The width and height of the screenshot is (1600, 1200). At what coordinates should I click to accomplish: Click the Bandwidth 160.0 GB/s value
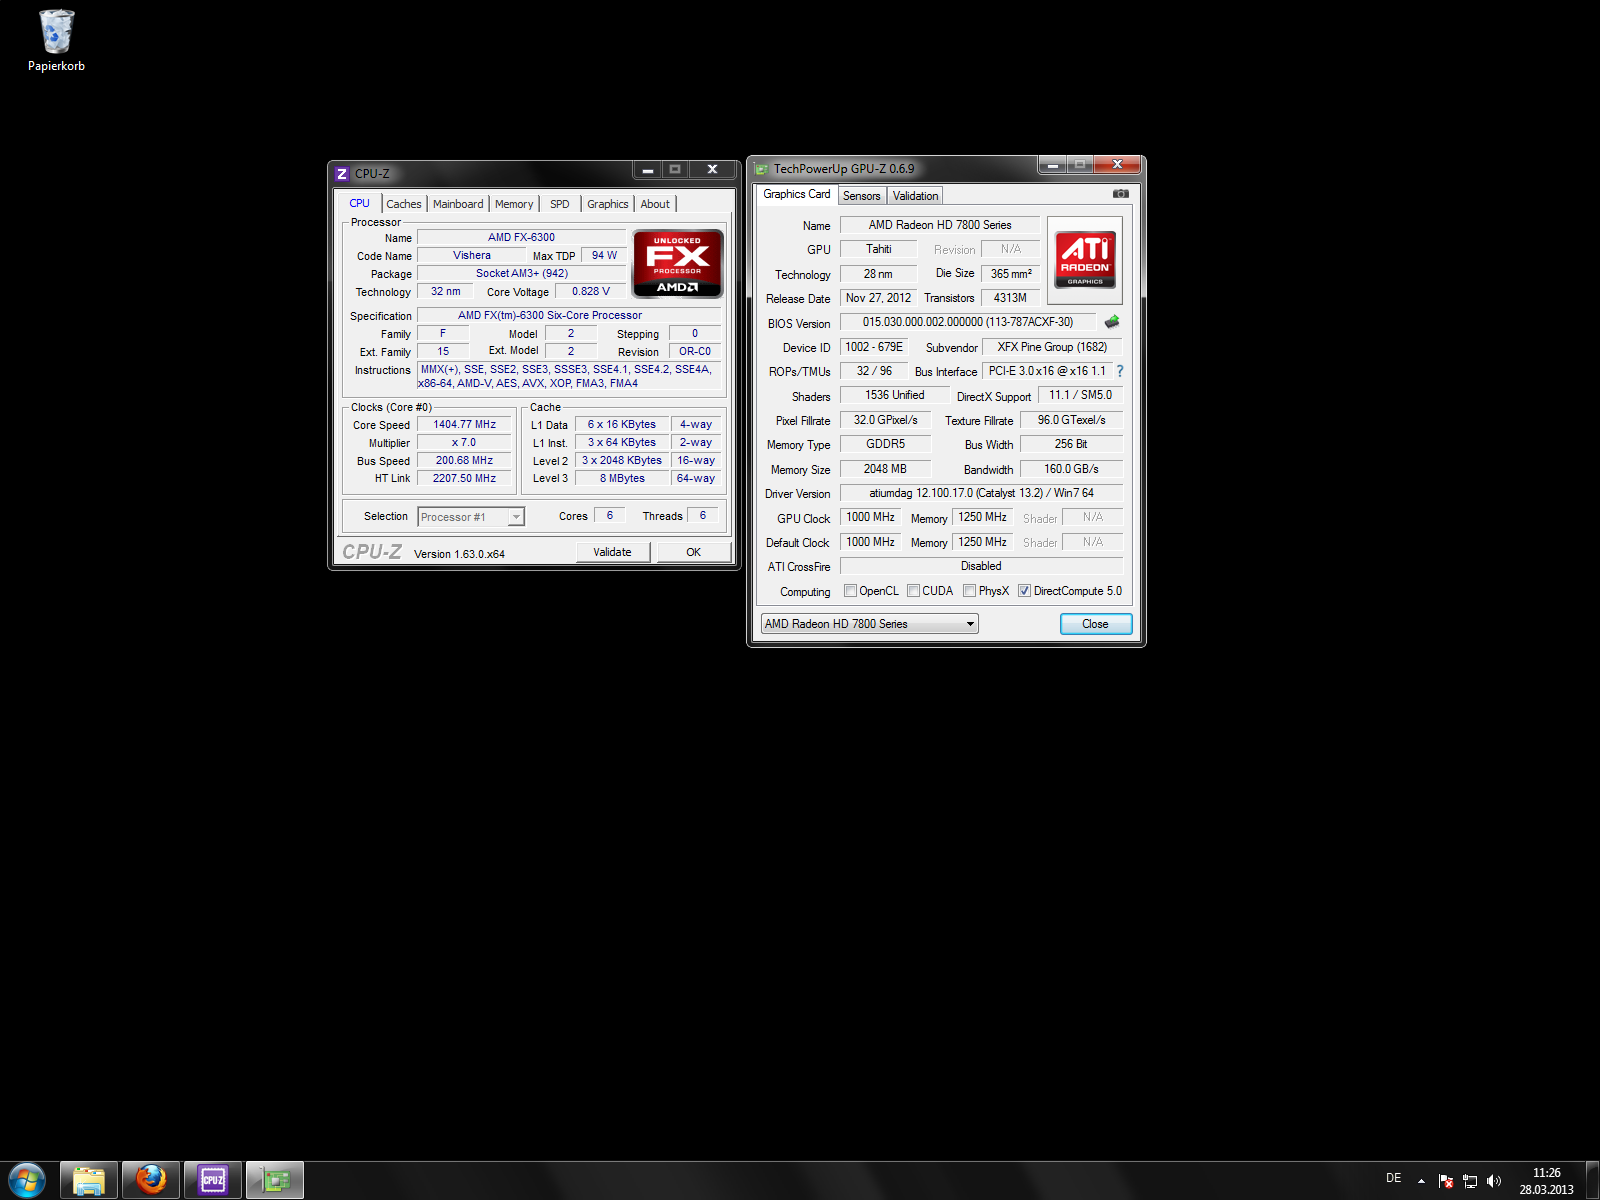tap(1071, 469)
